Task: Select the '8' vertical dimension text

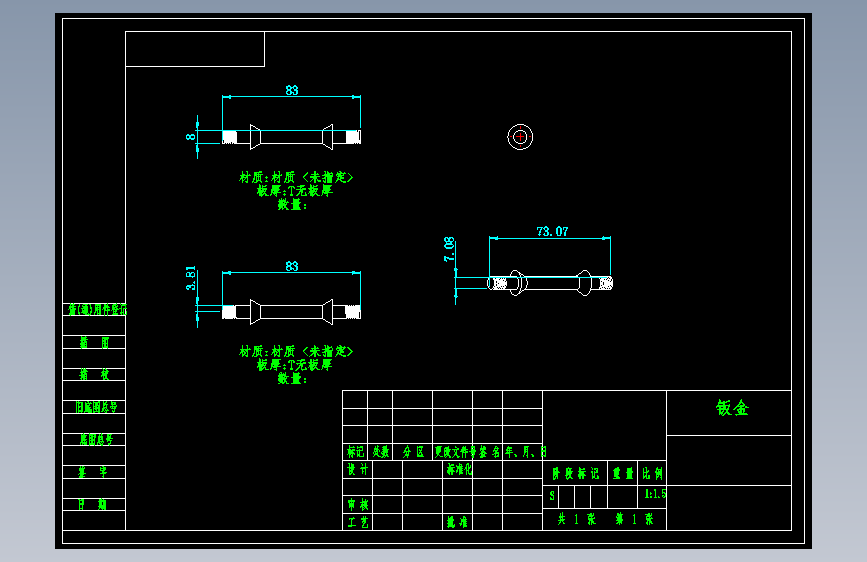Action: (x=191, y=137)
